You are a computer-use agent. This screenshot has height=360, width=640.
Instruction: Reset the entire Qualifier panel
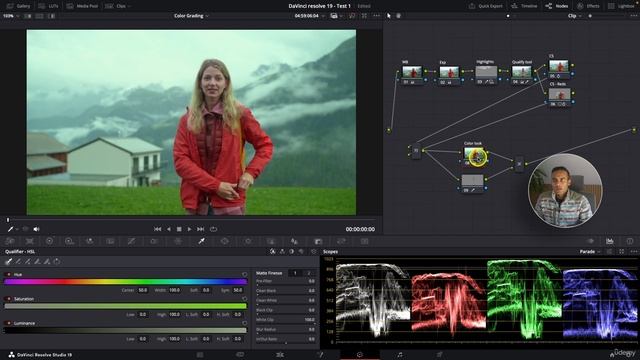313,251
